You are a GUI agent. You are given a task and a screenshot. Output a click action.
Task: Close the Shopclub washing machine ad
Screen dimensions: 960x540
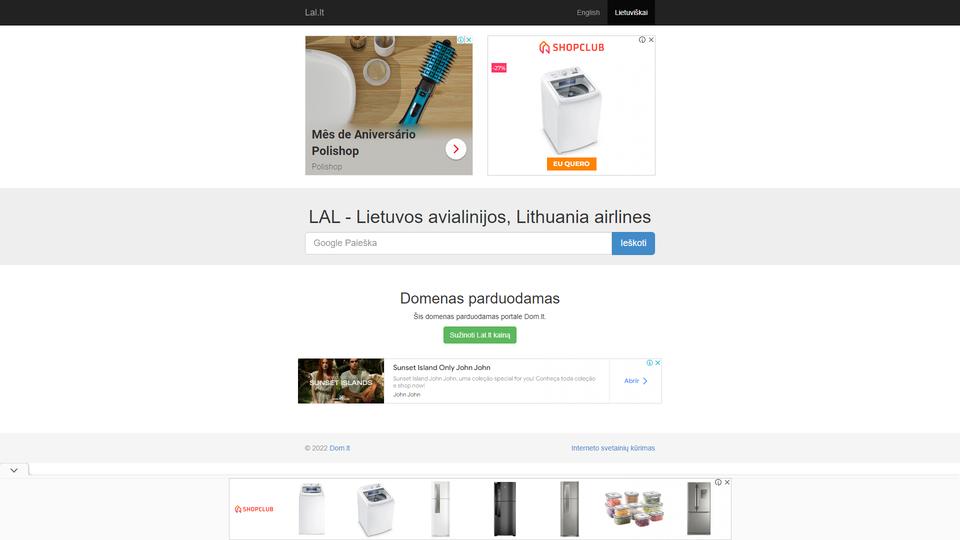[651, 40]
